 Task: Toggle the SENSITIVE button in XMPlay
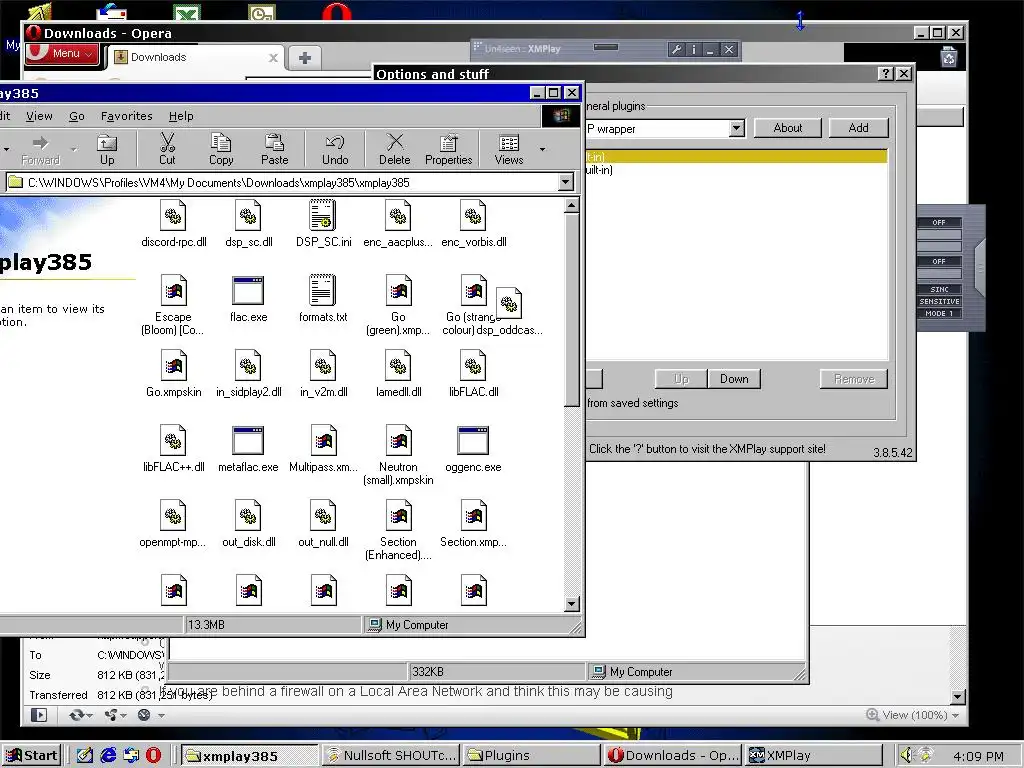point(939,301)
